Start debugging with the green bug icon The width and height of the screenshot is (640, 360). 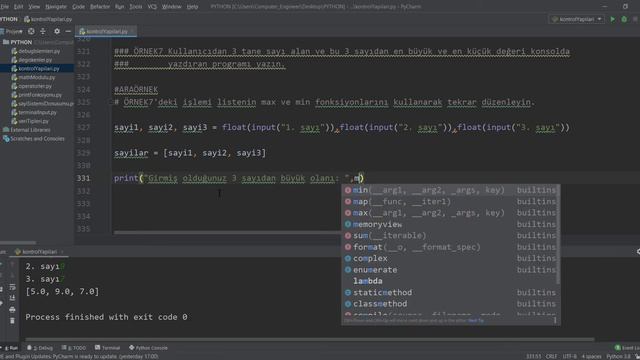[624, 19]
